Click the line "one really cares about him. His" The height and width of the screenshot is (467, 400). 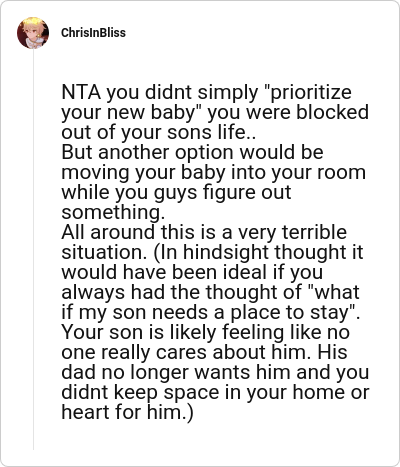(204, 352)
